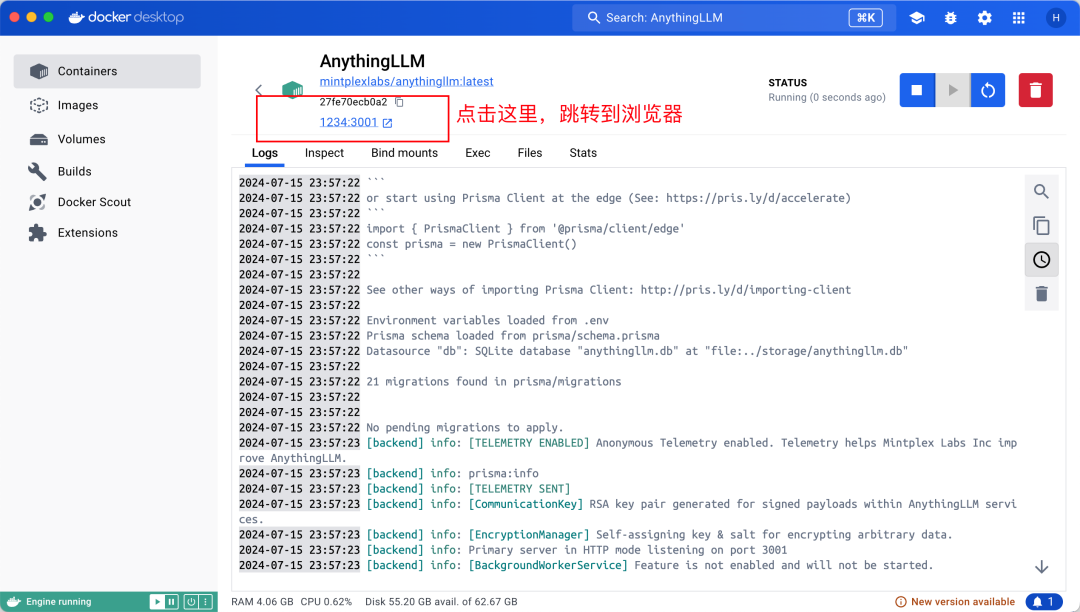Click the 'Environment variables loaded from .env' log line
Screen dimensions: 1080x612
(x=488, y=320)
